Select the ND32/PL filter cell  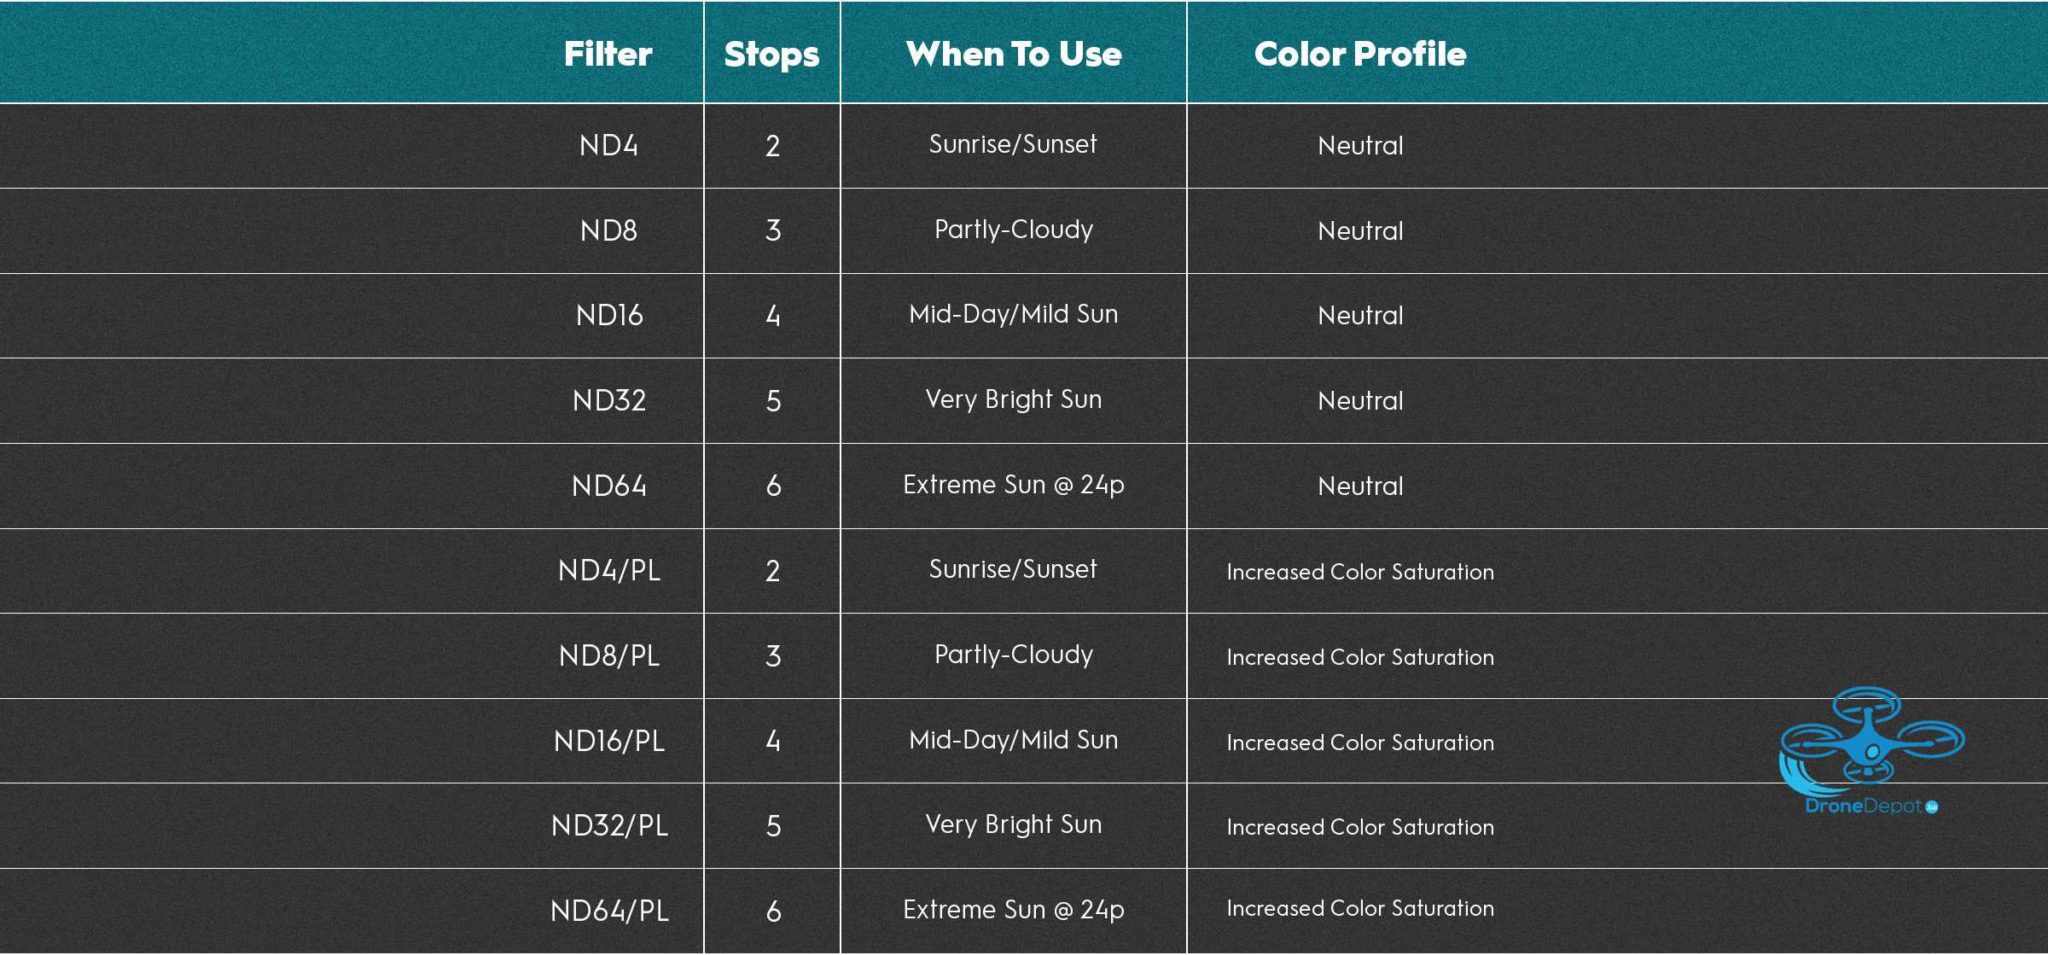(x=609, y=826)
